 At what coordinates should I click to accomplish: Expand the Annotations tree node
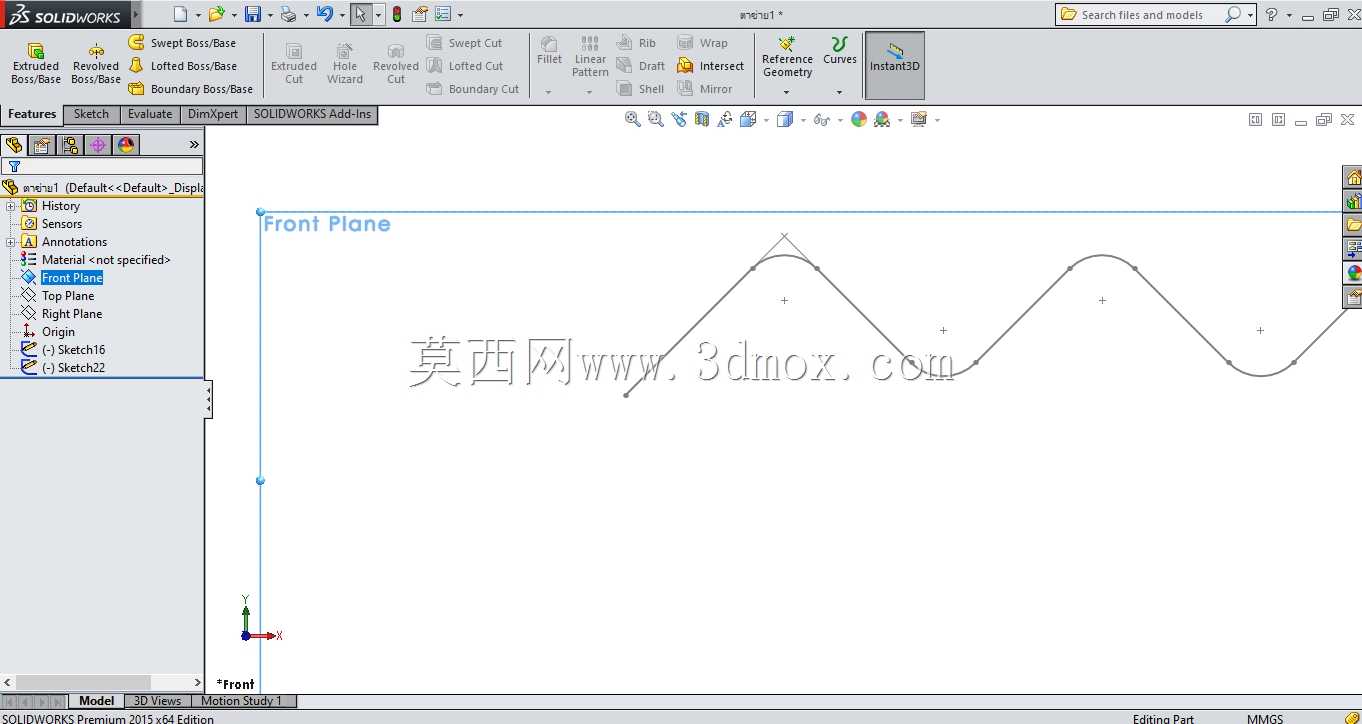[11, 242]
